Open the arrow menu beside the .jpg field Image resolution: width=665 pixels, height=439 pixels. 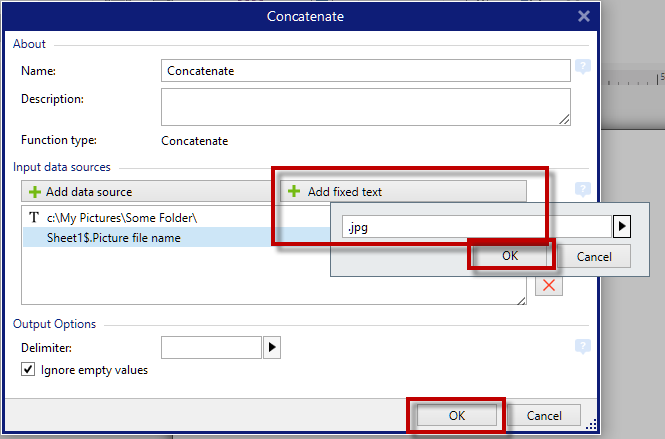pyautogui.click(x=621, y=227)
